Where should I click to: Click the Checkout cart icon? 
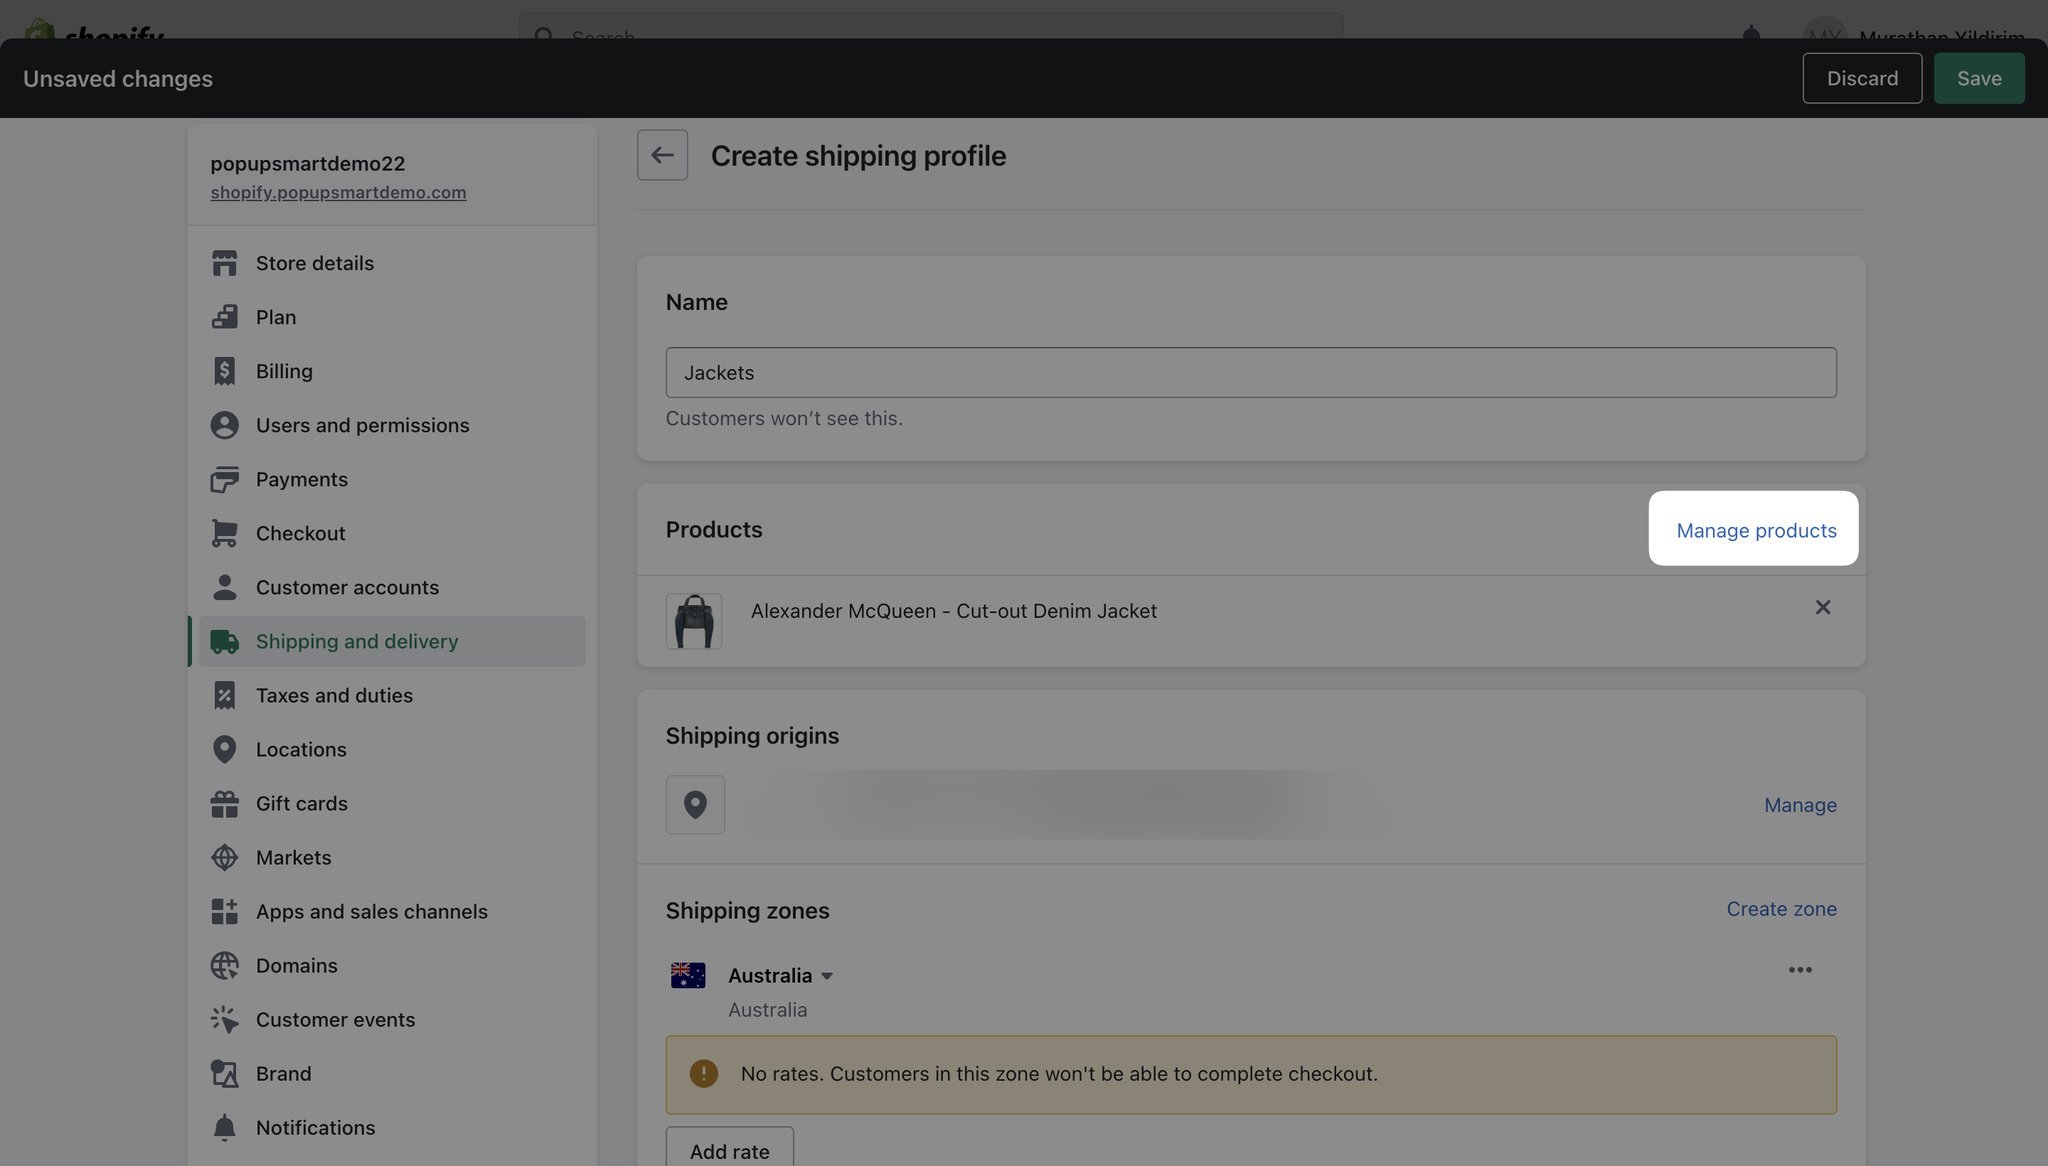(x=224, y=533)
